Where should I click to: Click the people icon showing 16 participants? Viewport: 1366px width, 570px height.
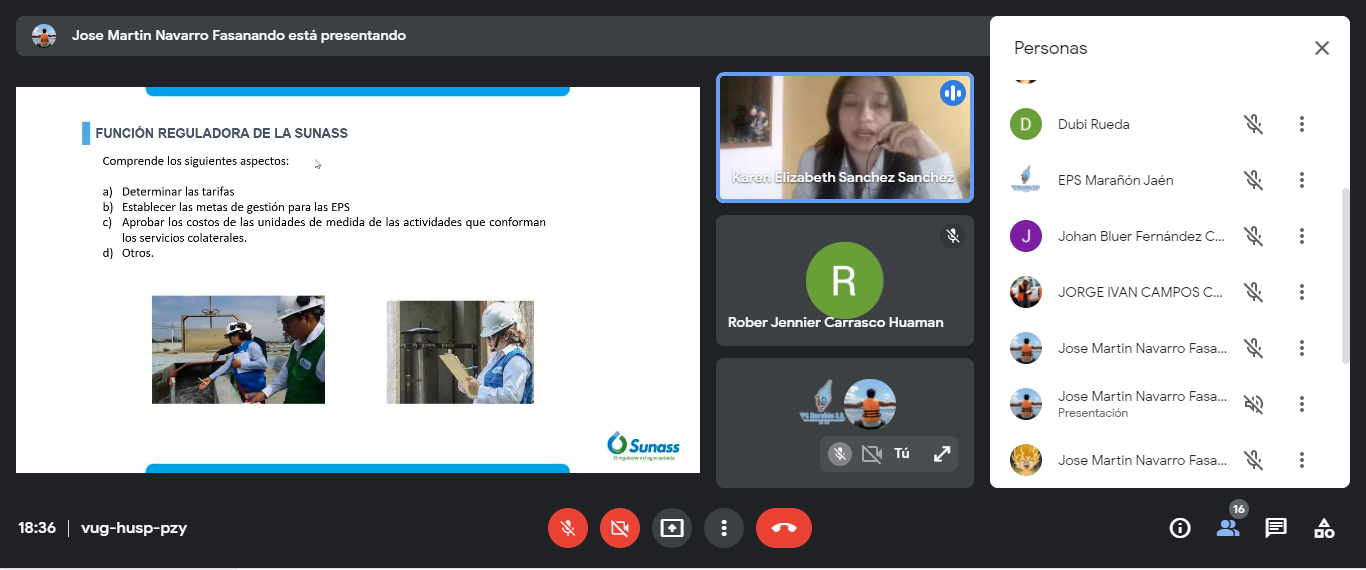[x=1228, y=527]
